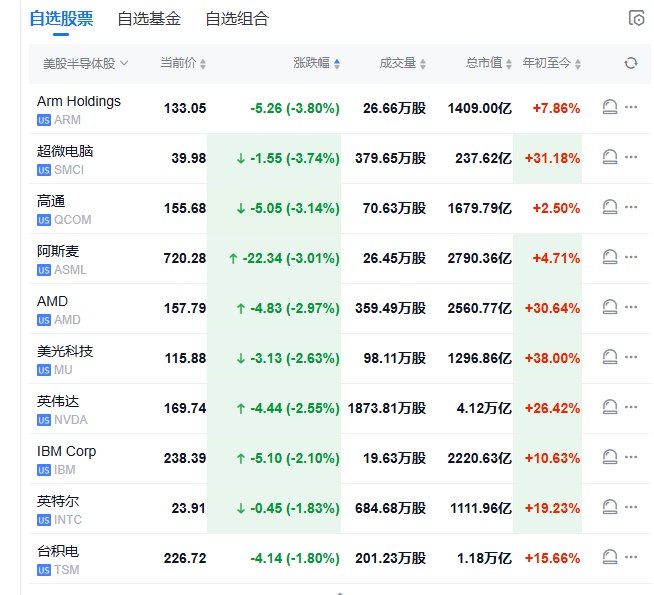Select market cap 2560.77亿
The width and height of the screenshot is (654, 595).
[480, 308]
